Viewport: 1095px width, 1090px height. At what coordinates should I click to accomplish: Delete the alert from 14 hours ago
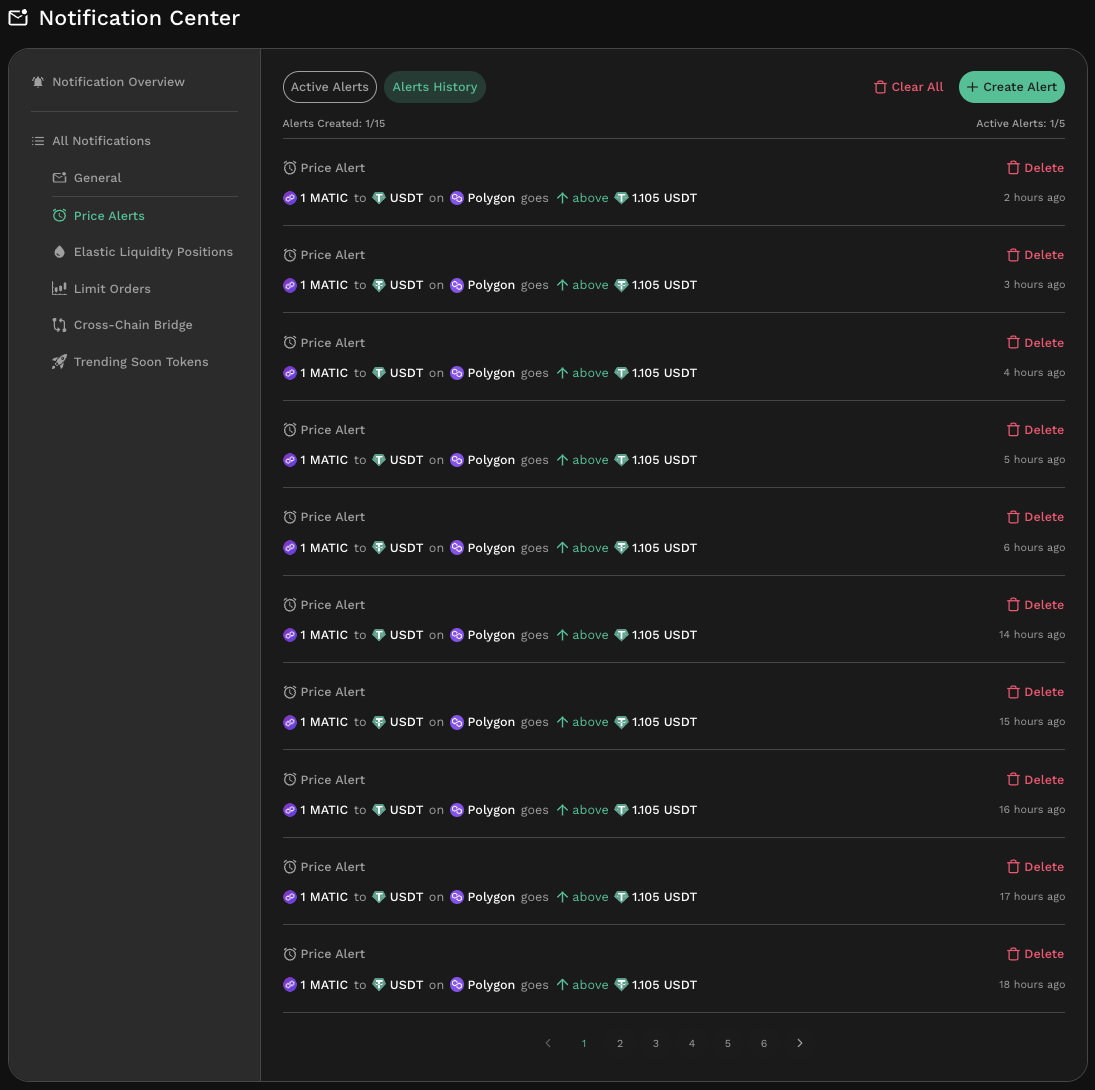coord(1035,605)
